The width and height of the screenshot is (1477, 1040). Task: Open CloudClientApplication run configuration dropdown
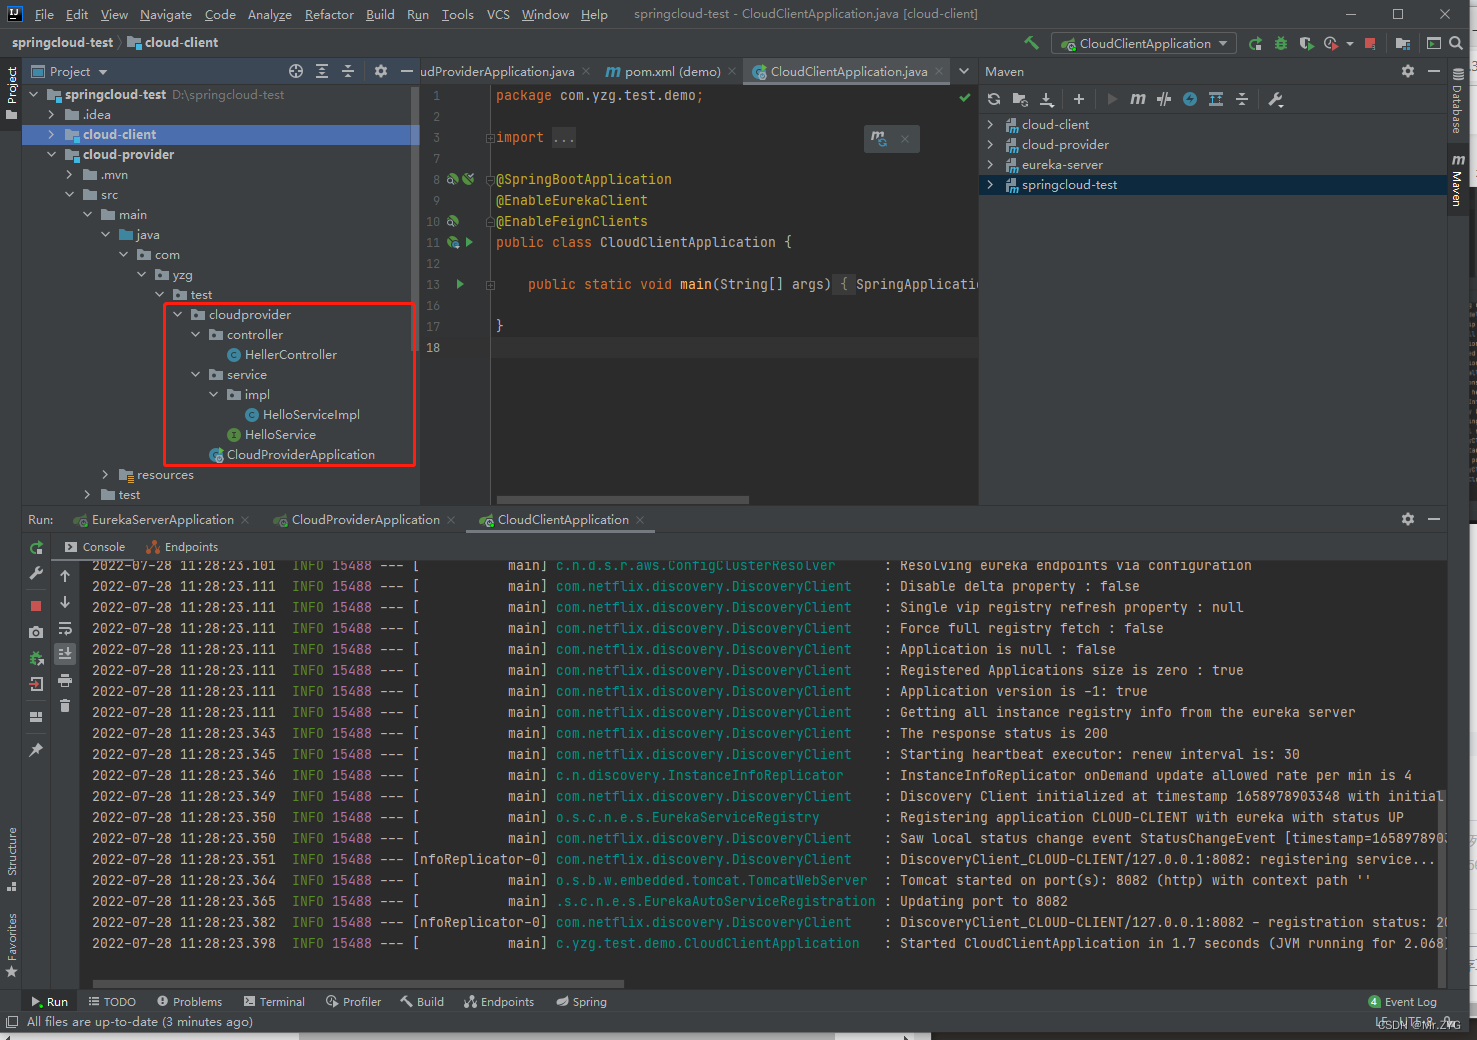click(x=1144, y=43)
